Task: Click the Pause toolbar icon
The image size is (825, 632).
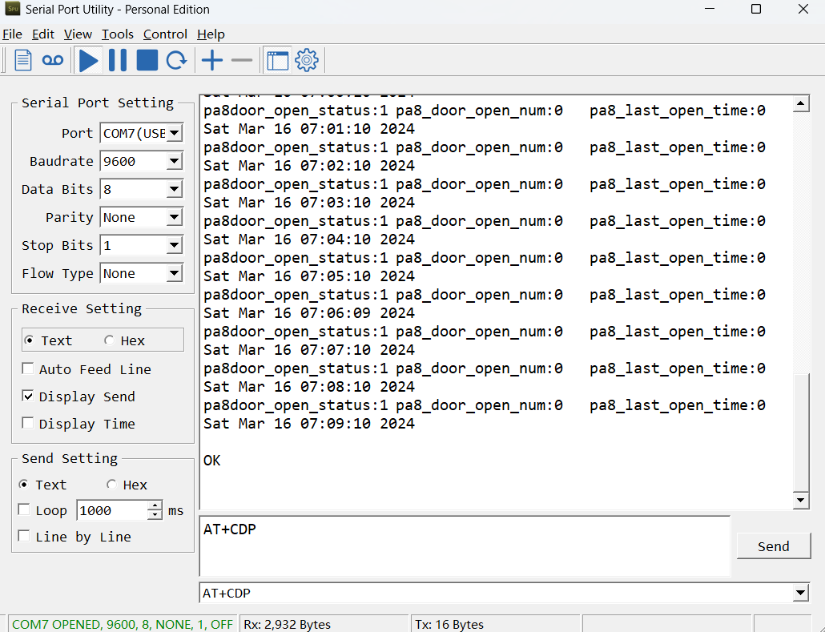Action: (117, 60)
